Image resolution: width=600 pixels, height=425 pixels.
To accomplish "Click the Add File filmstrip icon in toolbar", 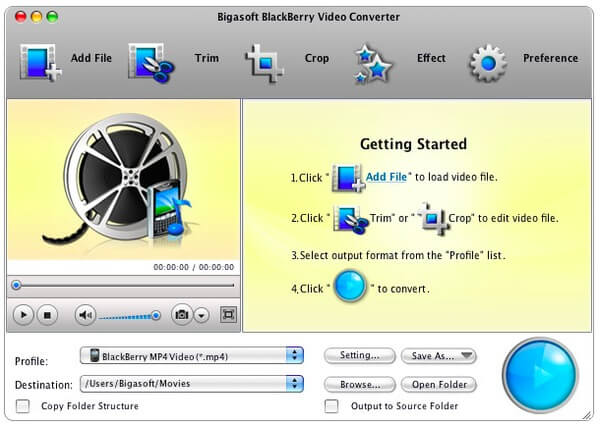I will [40, 62].
